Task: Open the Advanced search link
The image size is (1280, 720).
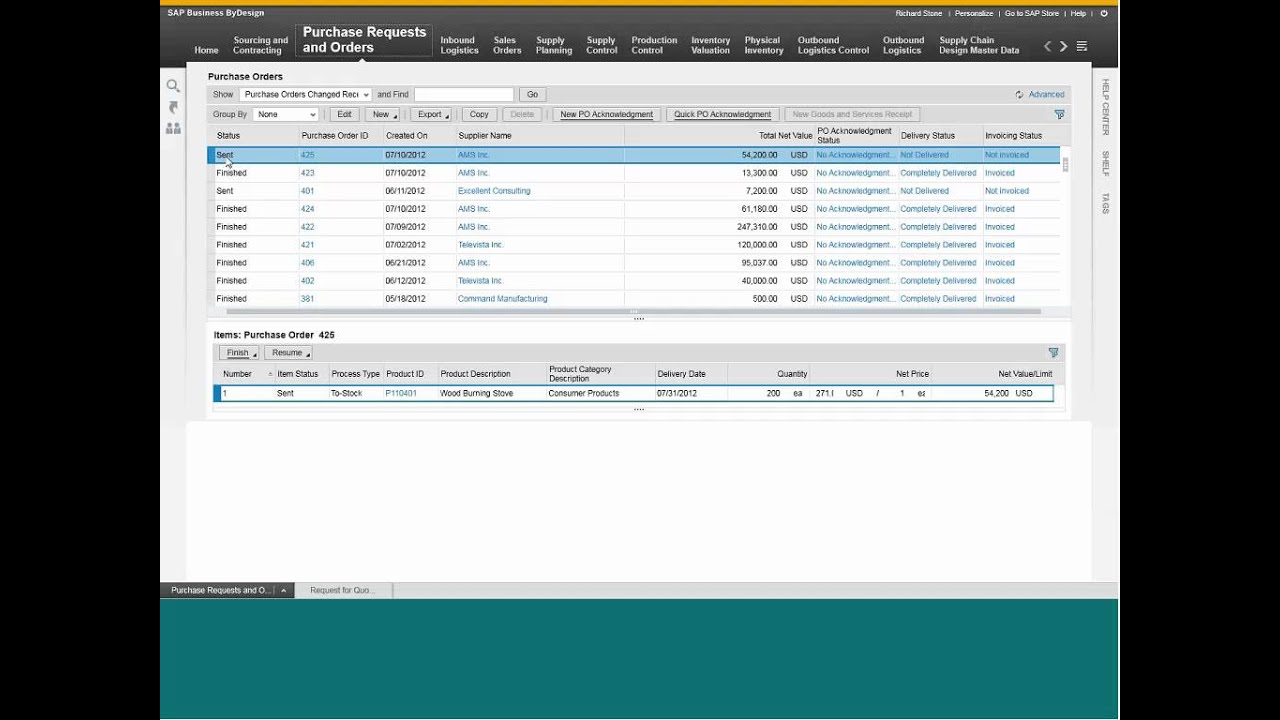Action: [x=1046, y=95]
